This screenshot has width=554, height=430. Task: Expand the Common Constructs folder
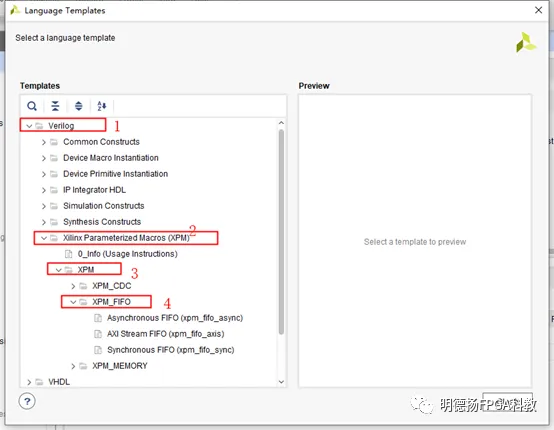(43, 142)
